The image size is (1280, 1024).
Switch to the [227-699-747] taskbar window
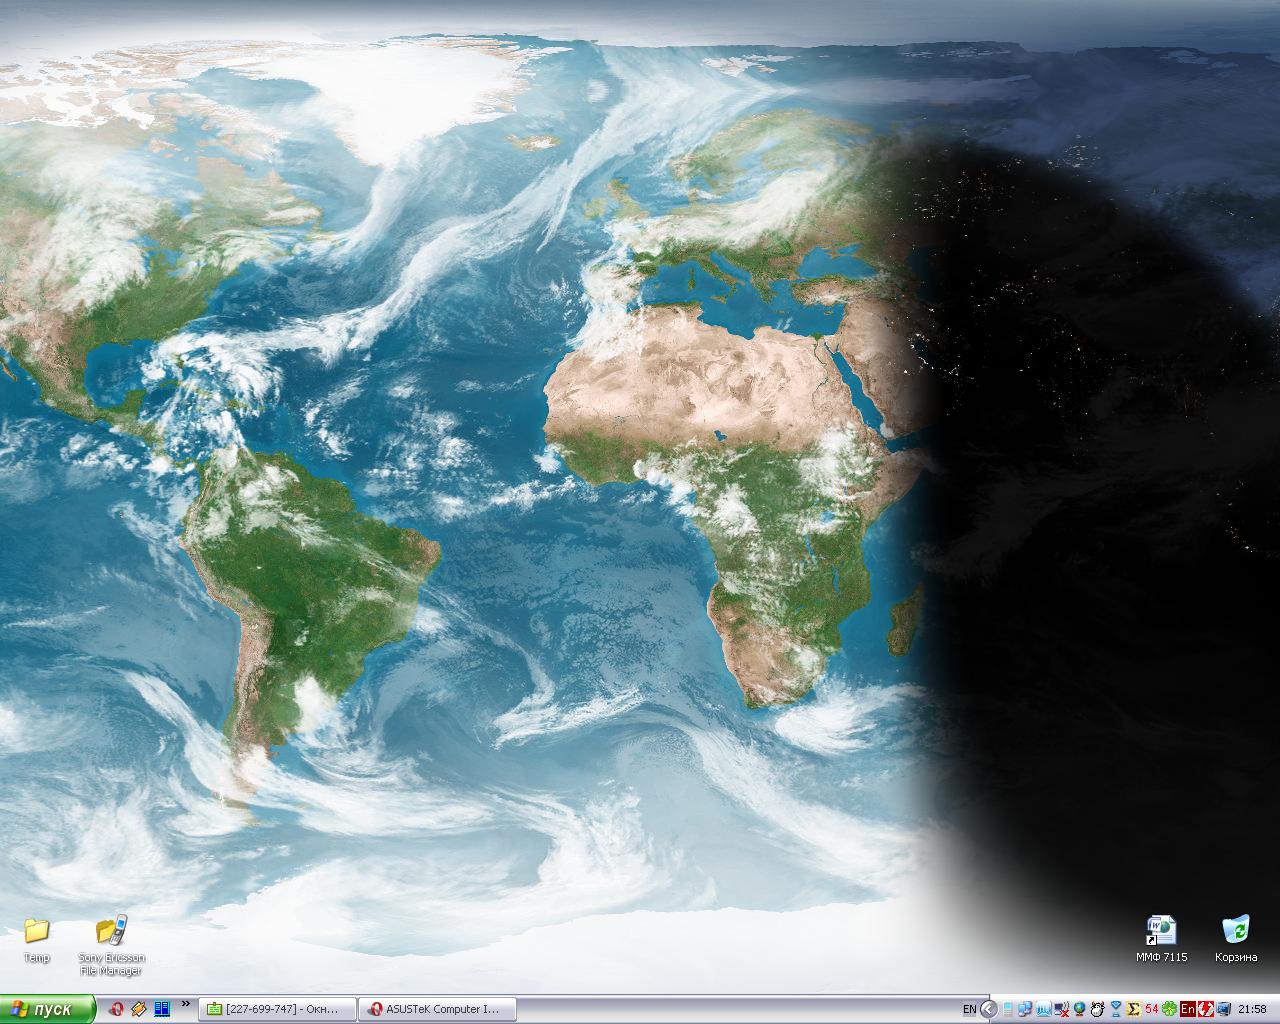pyautogui.click(x=277, y=1009)
